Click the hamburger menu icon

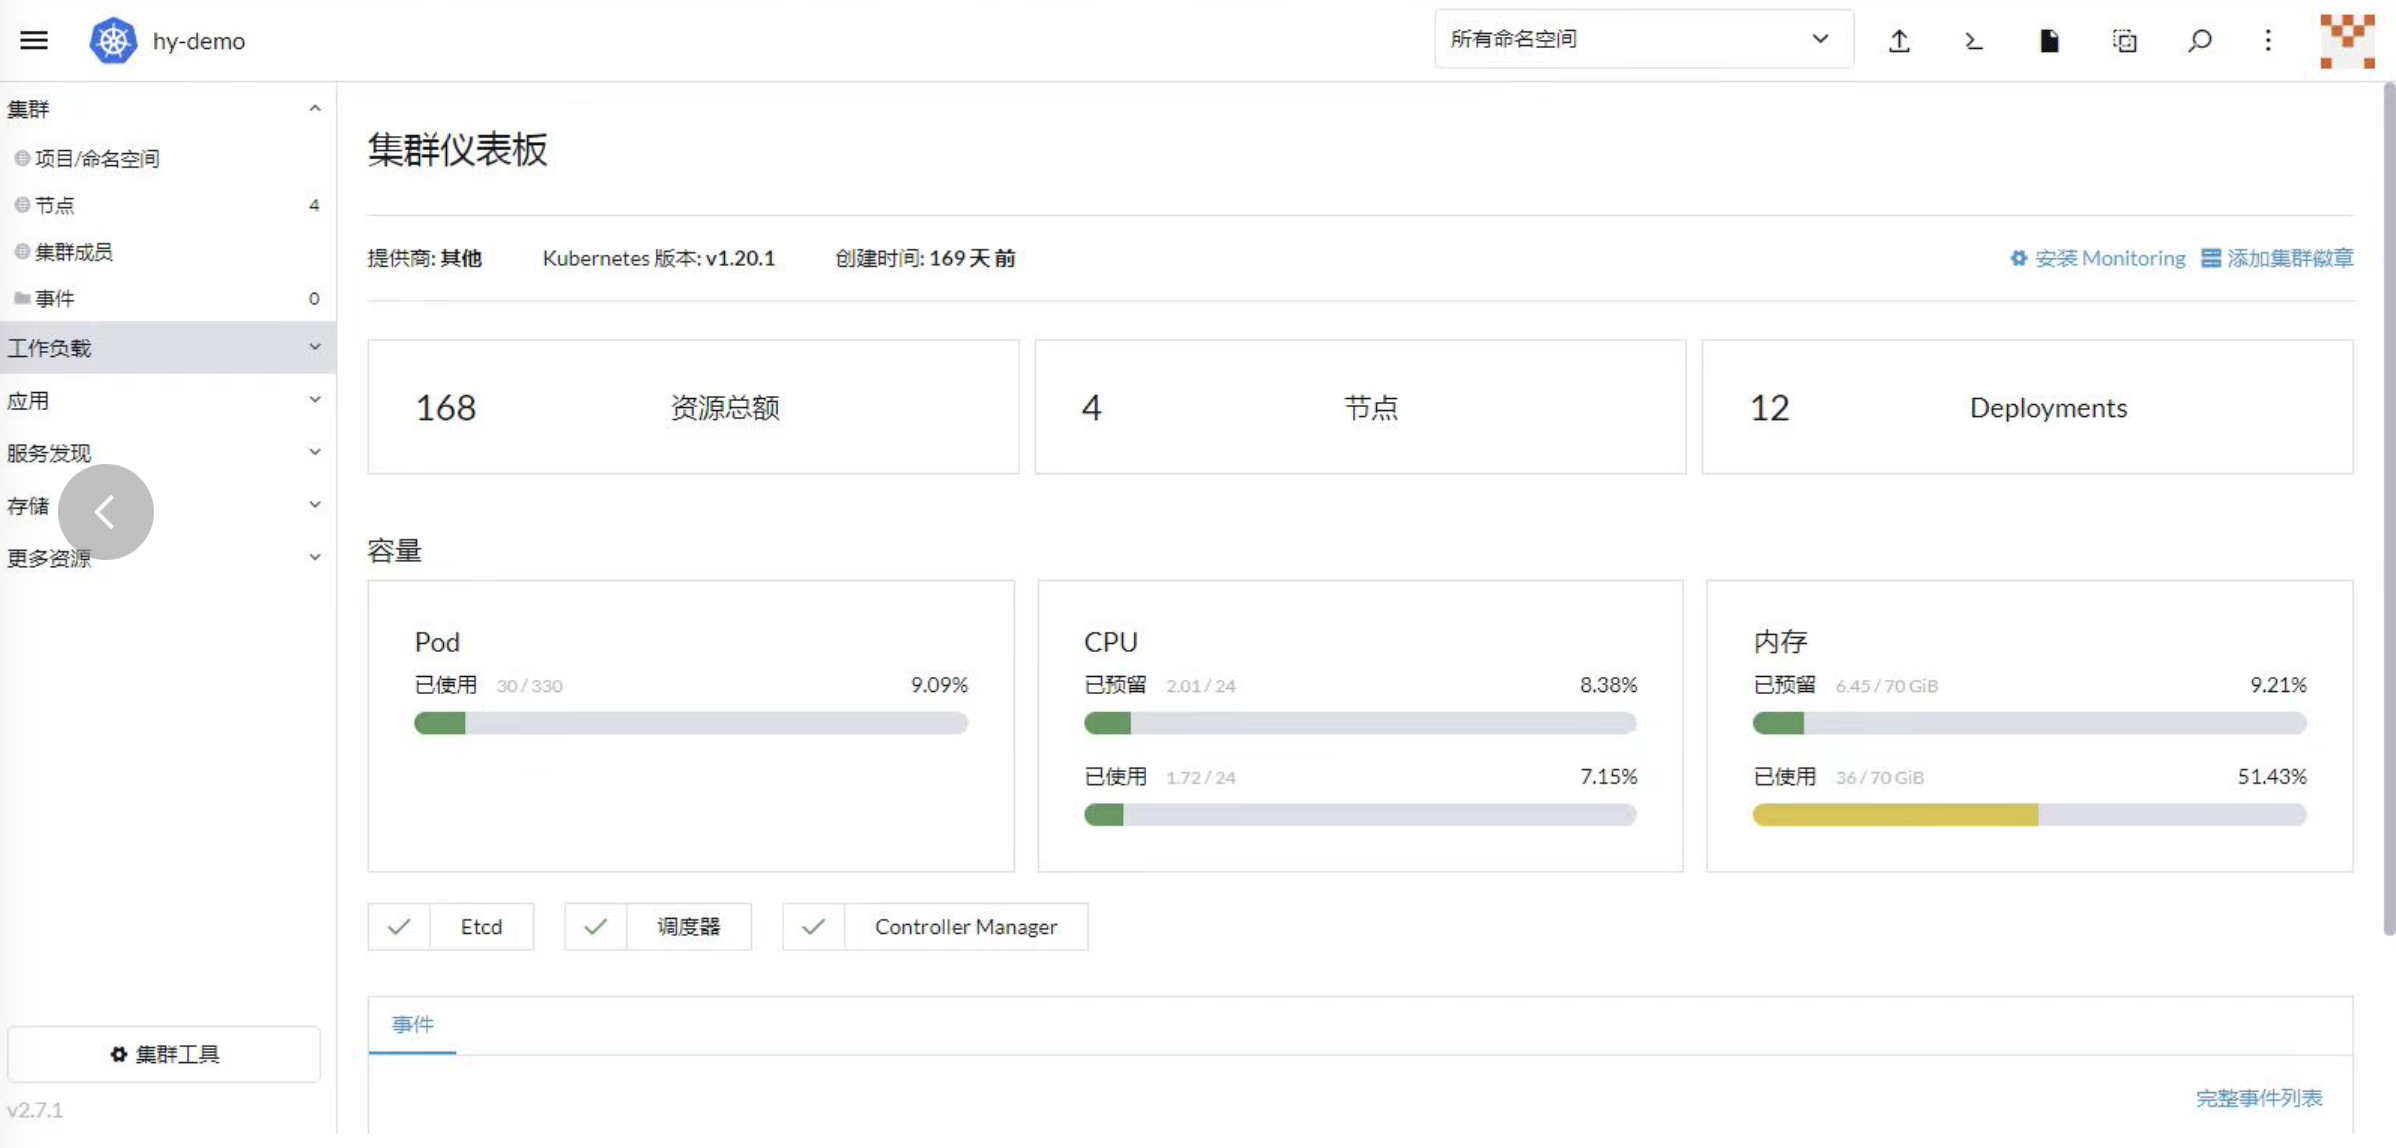(x=34, y=40)
